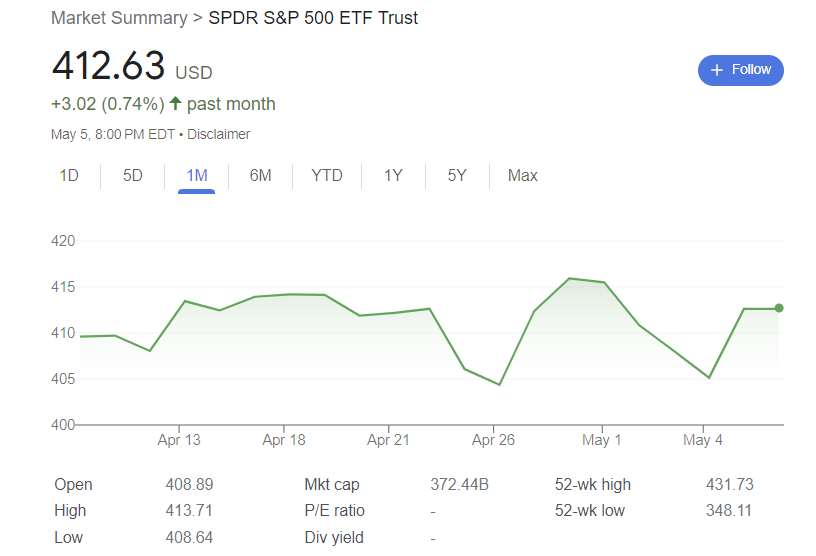Image resolution: width=816 pixels, height=556 pixels.
Task: Select the 5Y time range tab
Action: click(x=457, y=176)
